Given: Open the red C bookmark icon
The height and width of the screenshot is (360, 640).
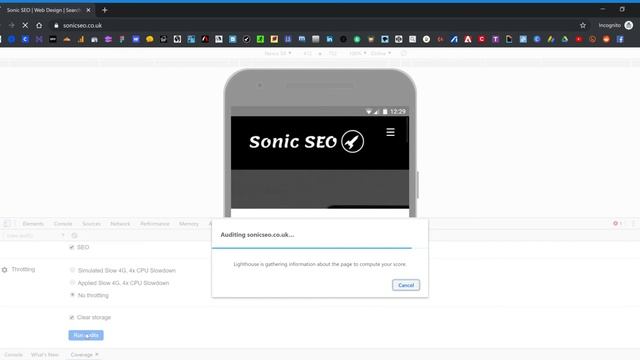Looking at the screenshot, I should (x=482, y=39).
